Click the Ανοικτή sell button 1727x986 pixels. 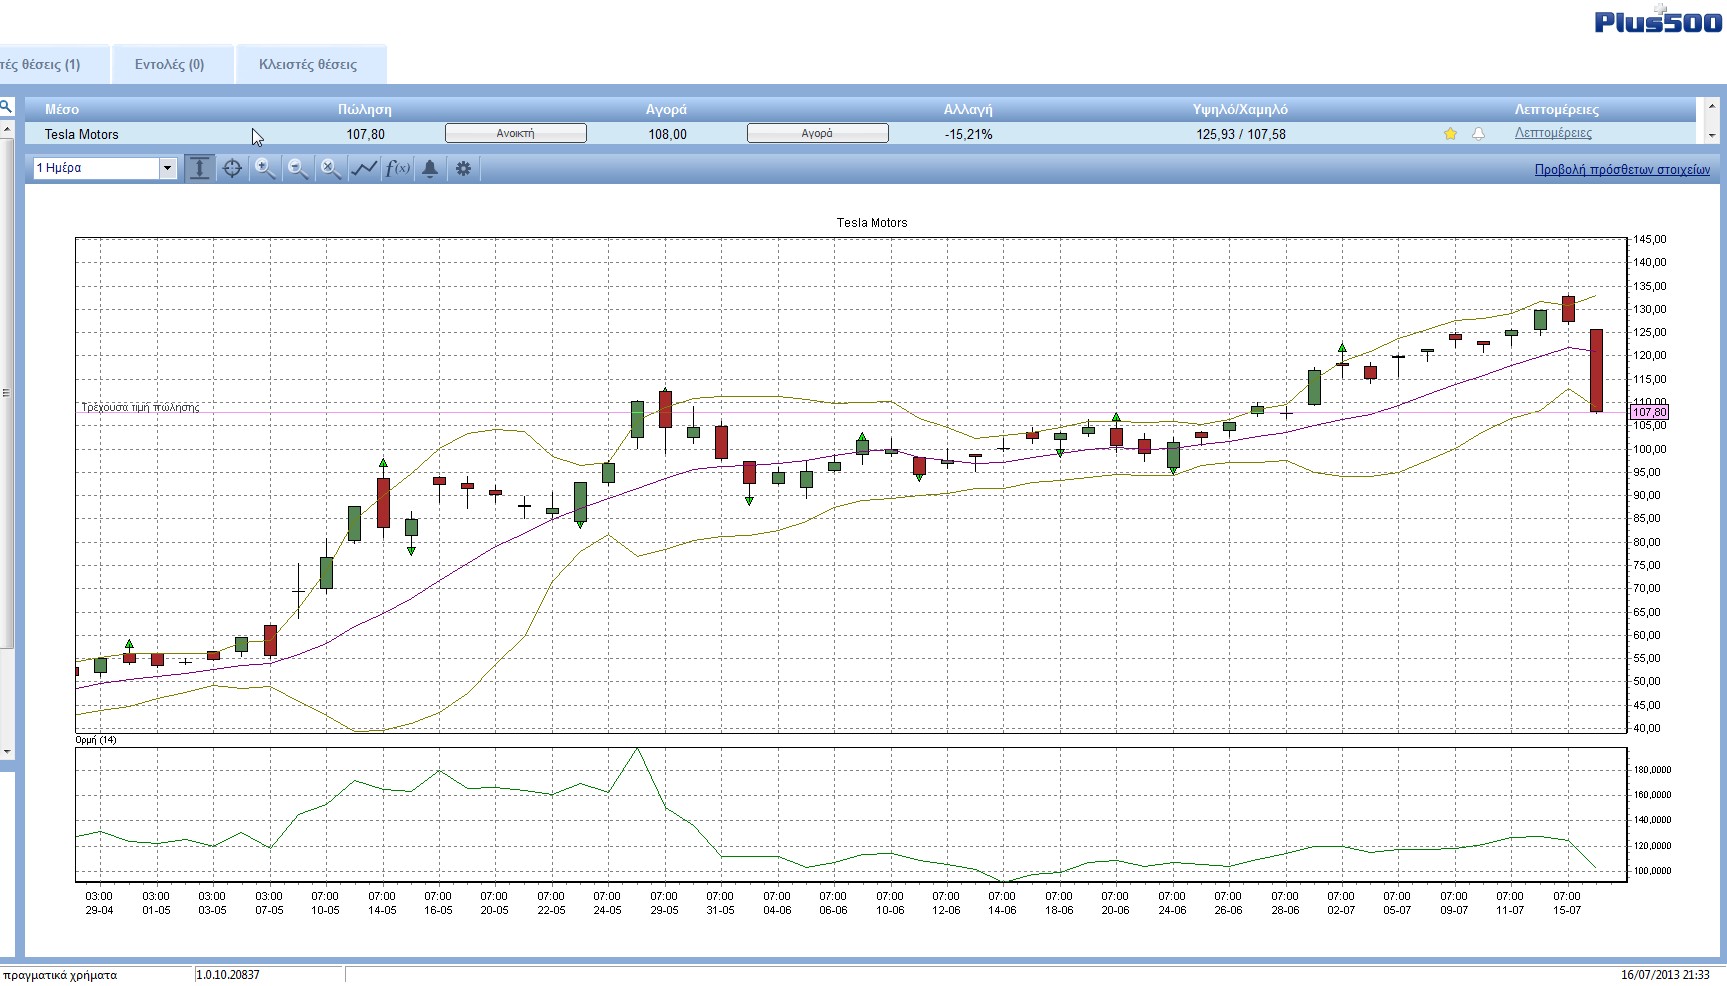[516, 133]
